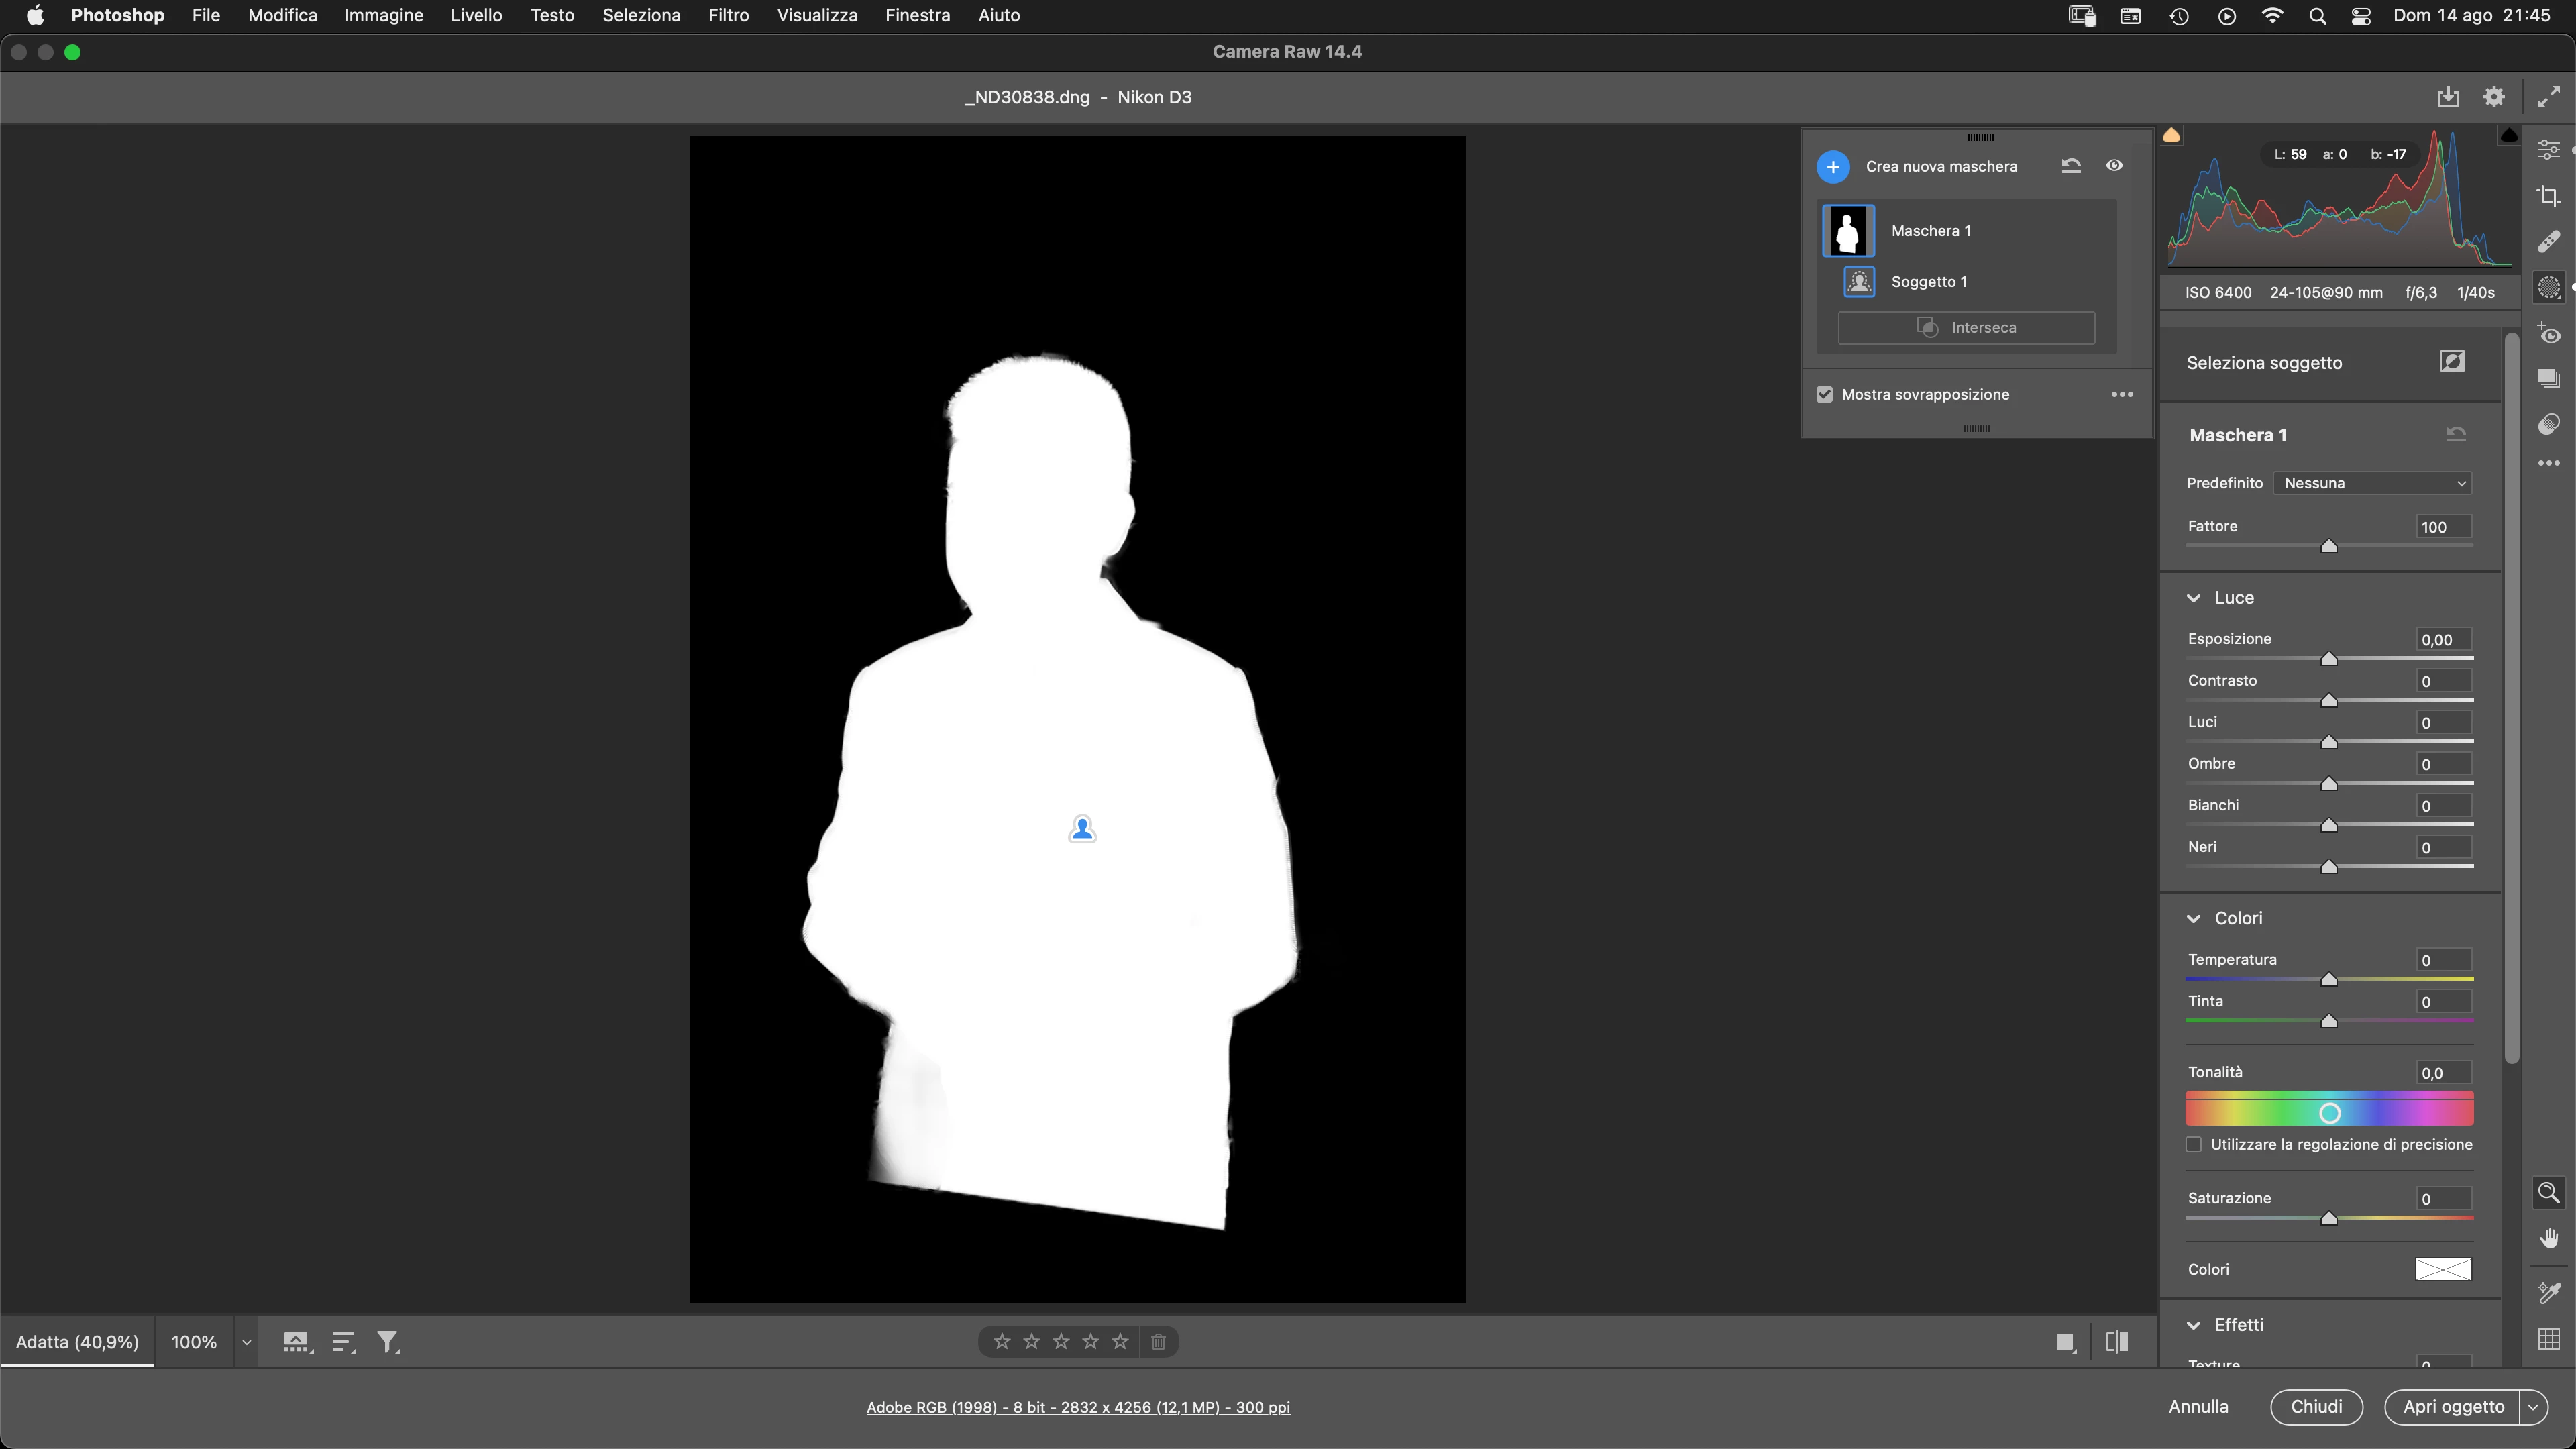2576x1449 pixels.
Task: Open the Livello menu
Action: coord(476,15)
